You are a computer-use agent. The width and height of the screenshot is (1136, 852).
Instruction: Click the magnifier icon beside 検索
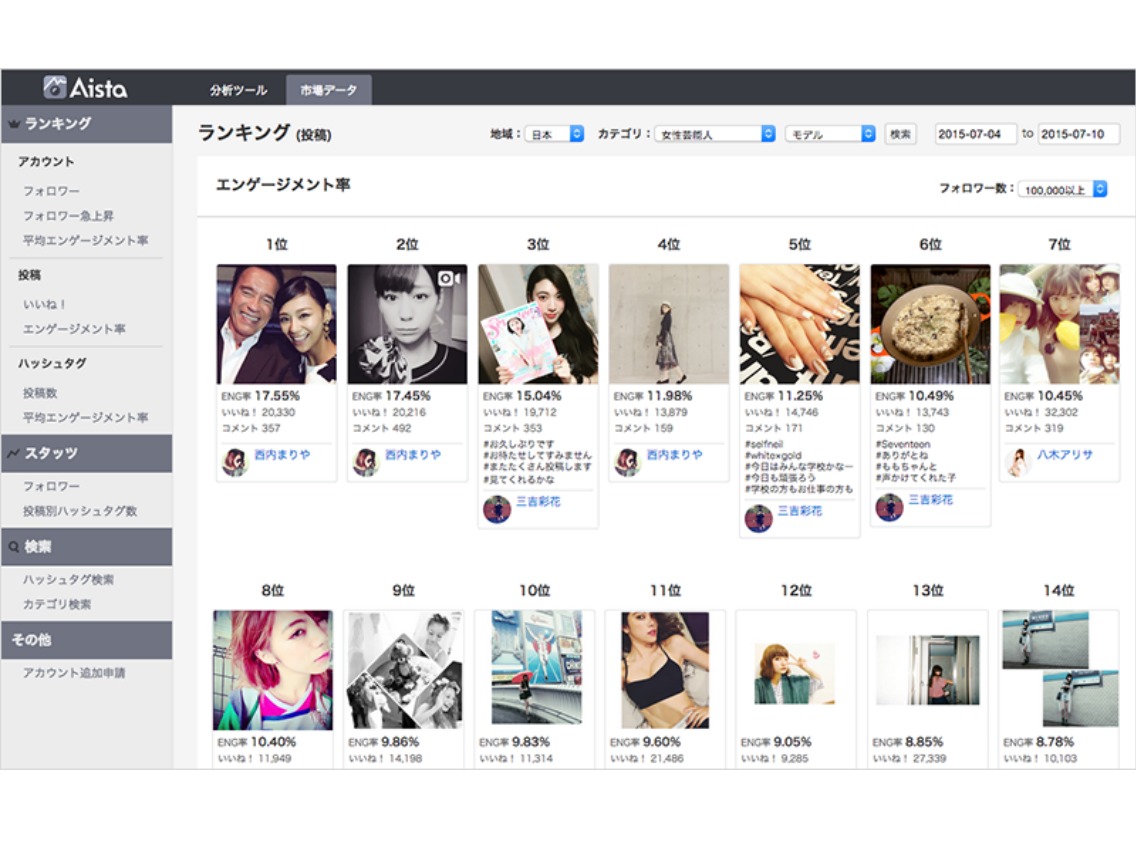pyautogui.click(x=14, y=547)
